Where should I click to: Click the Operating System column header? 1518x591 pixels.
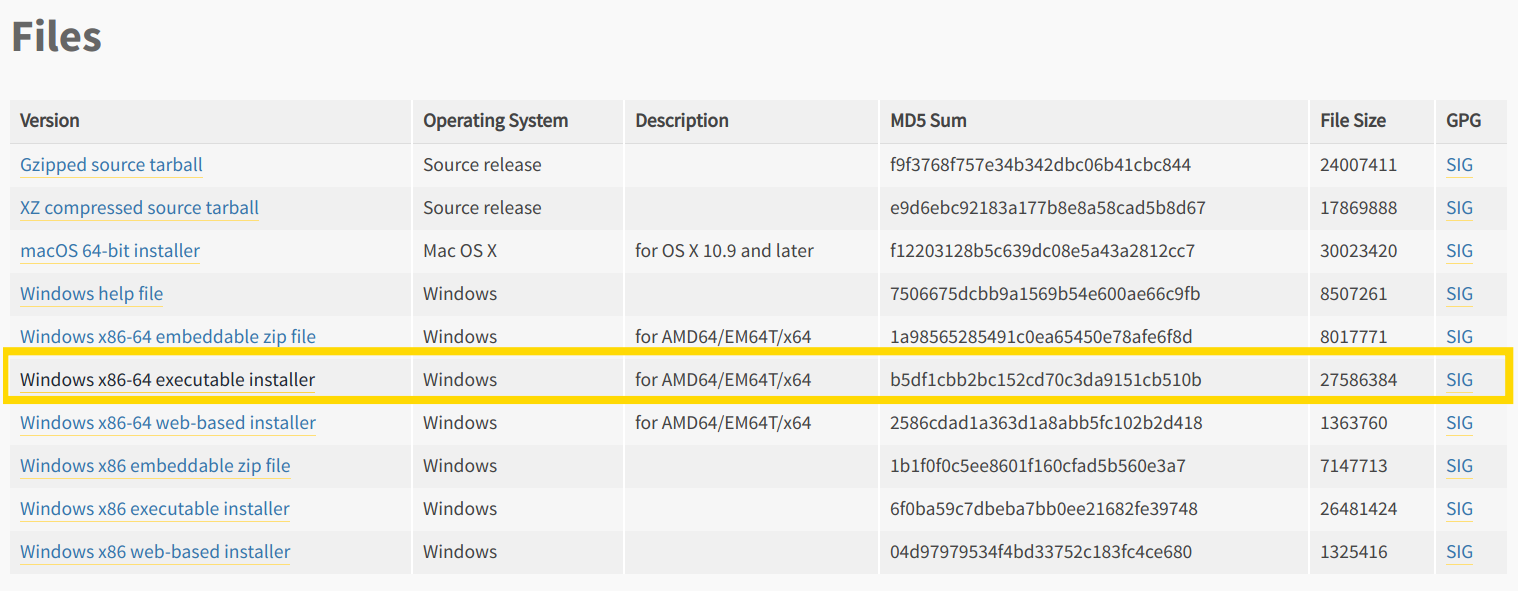495,121
